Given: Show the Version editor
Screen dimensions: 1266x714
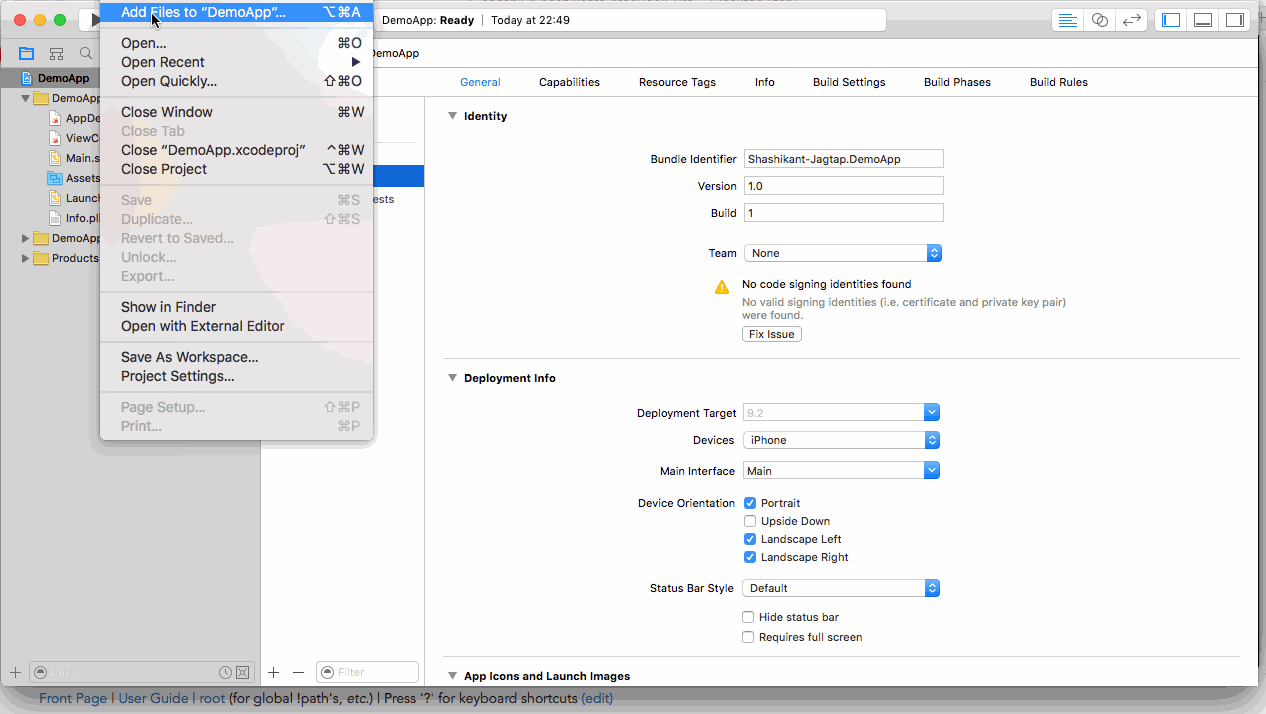Looking at the screenshot, I should (1132, 20).
